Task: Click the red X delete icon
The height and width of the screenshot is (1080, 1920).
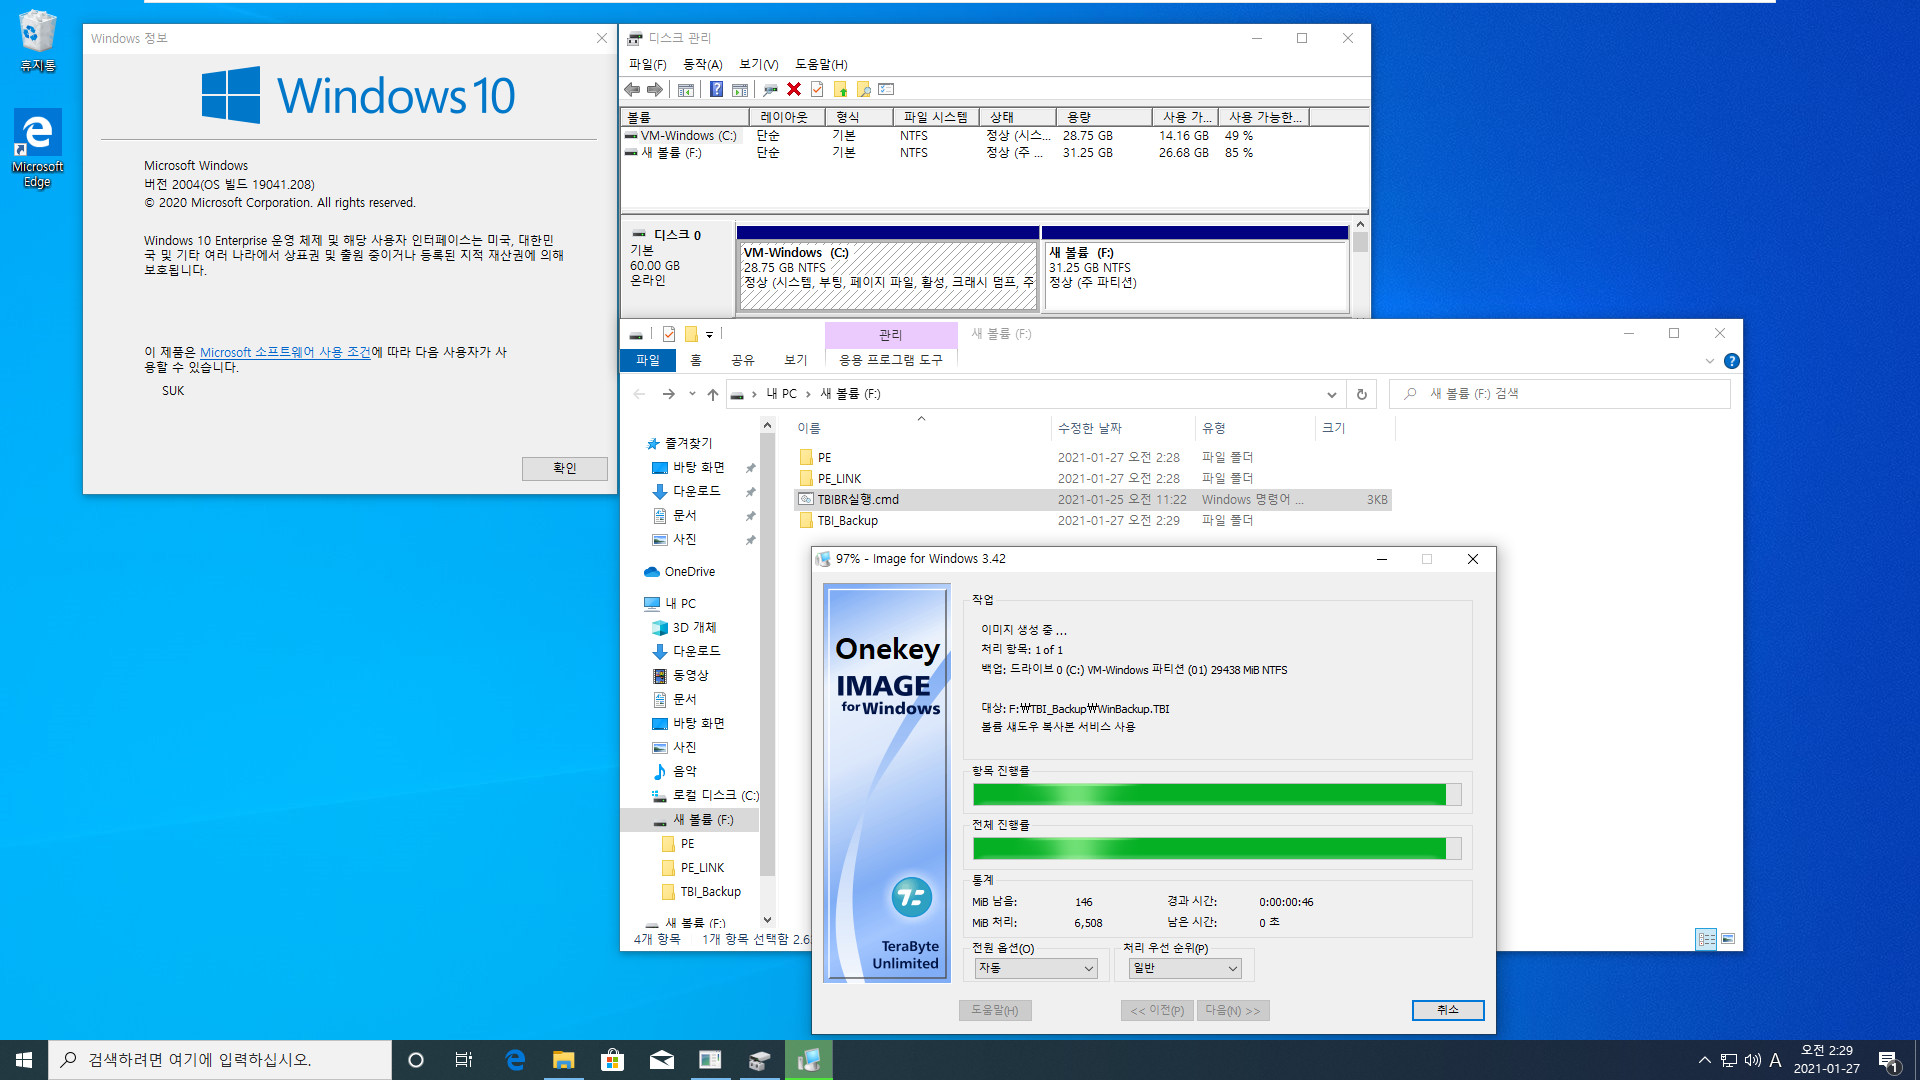Action: point(794,90)
